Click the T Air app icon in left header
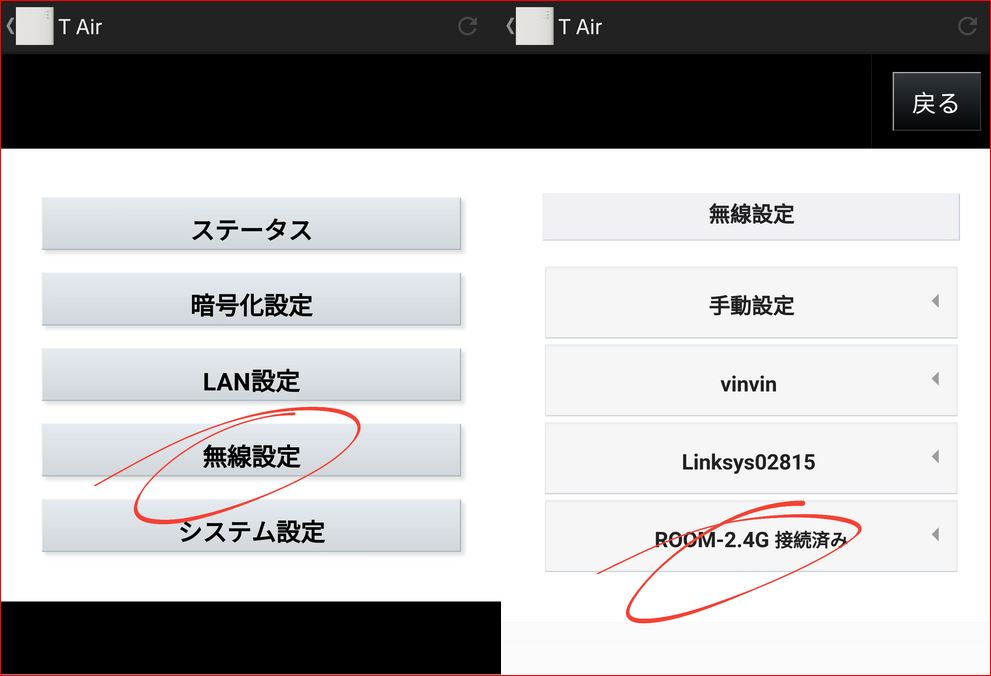Image resolution: width=991 pixels, height=676 pixels. pos(35,26)
